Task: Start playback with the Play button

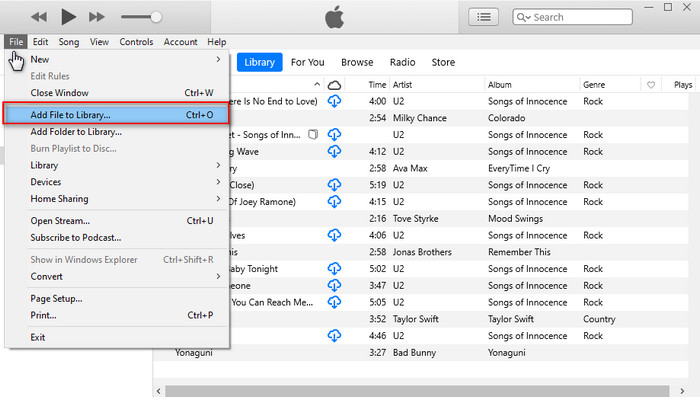Action: point(68,17)
